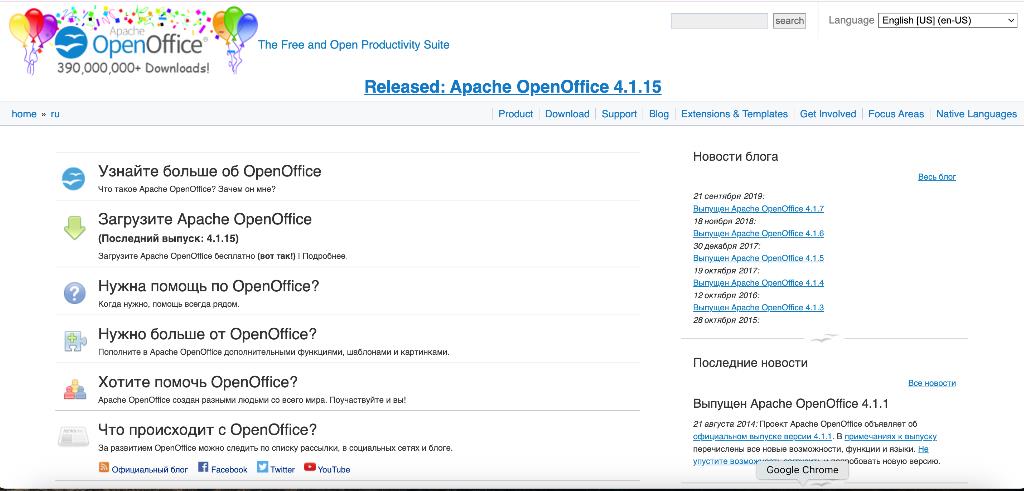Click the ru breadcrumb link
Viewport: 1024px width, 491px height.
tap(55, 114)
